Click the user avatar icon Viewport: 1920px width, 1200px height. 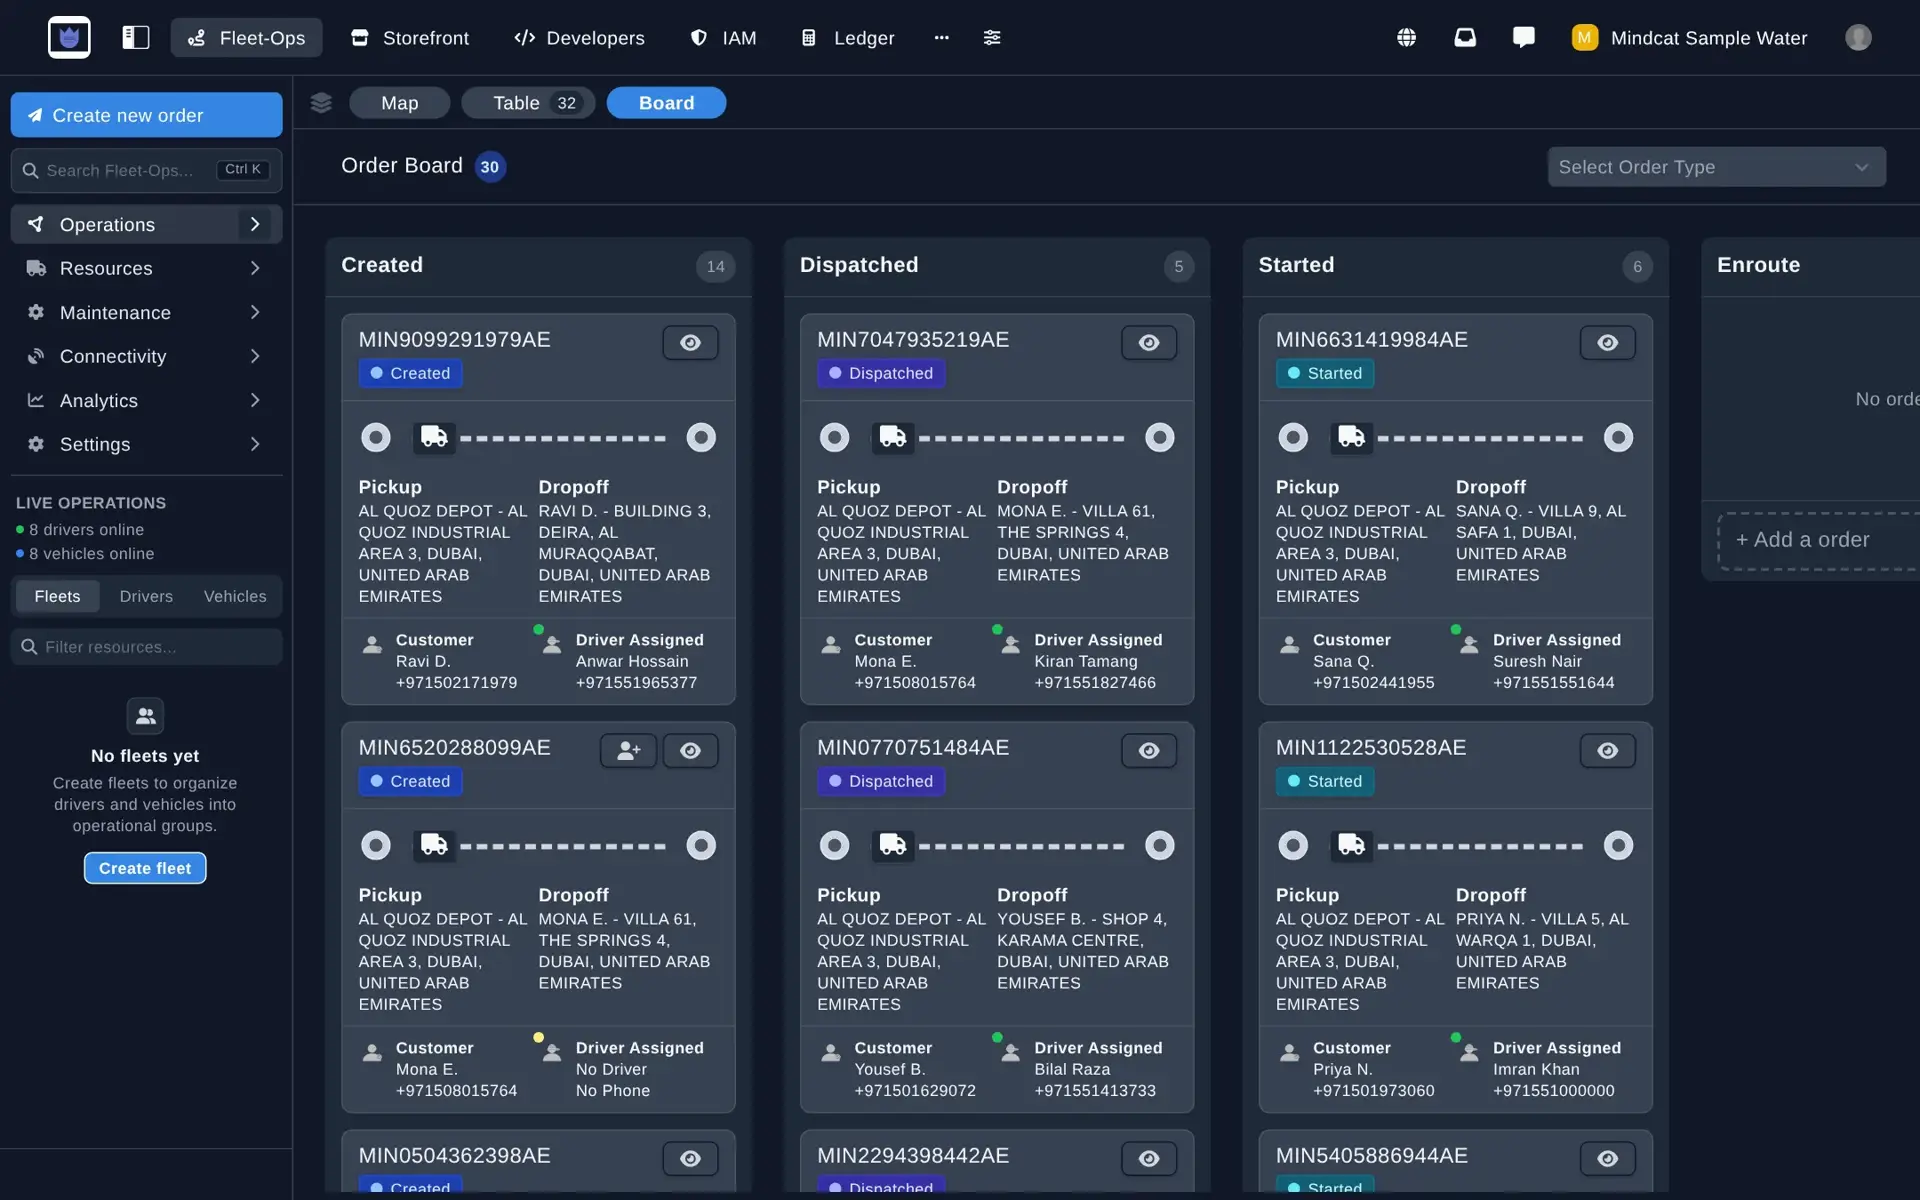pos(1858,38)
